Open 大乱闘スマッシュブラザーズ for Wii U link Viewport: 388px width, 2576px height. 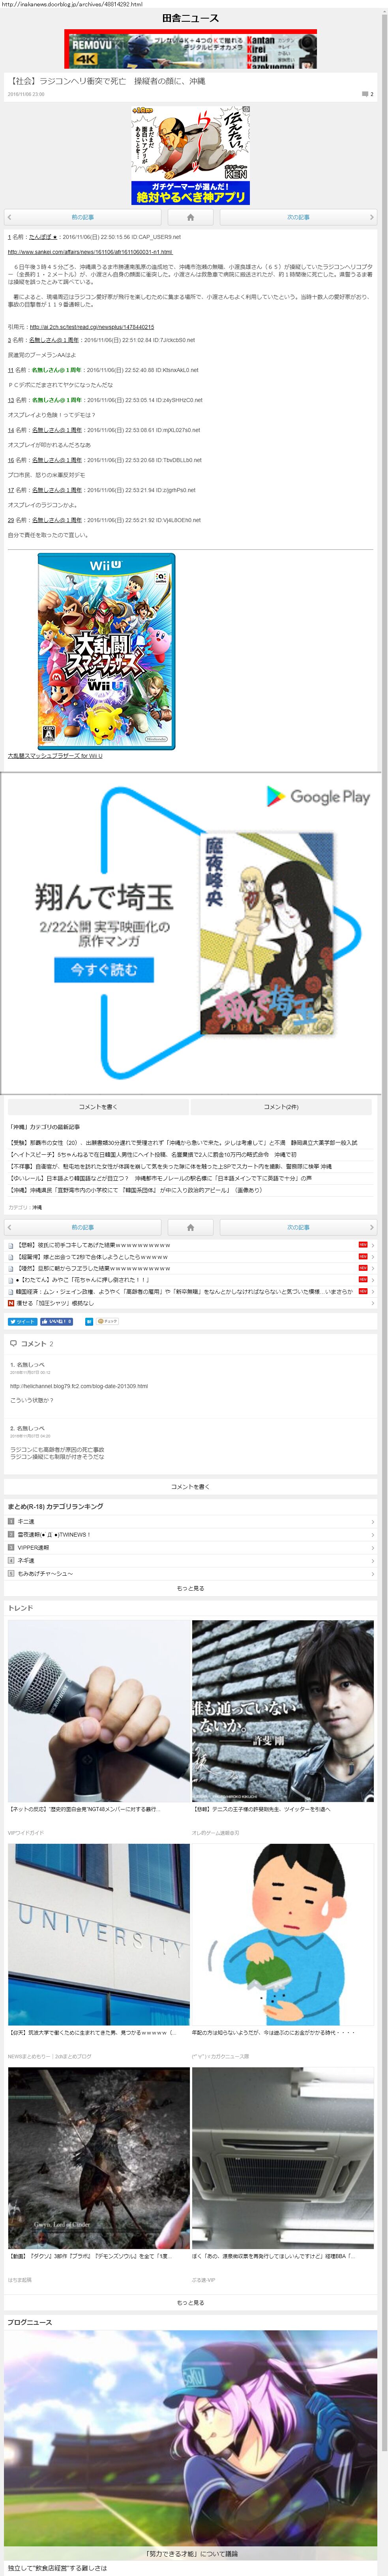pyautogui.click(x=55, y=756)
